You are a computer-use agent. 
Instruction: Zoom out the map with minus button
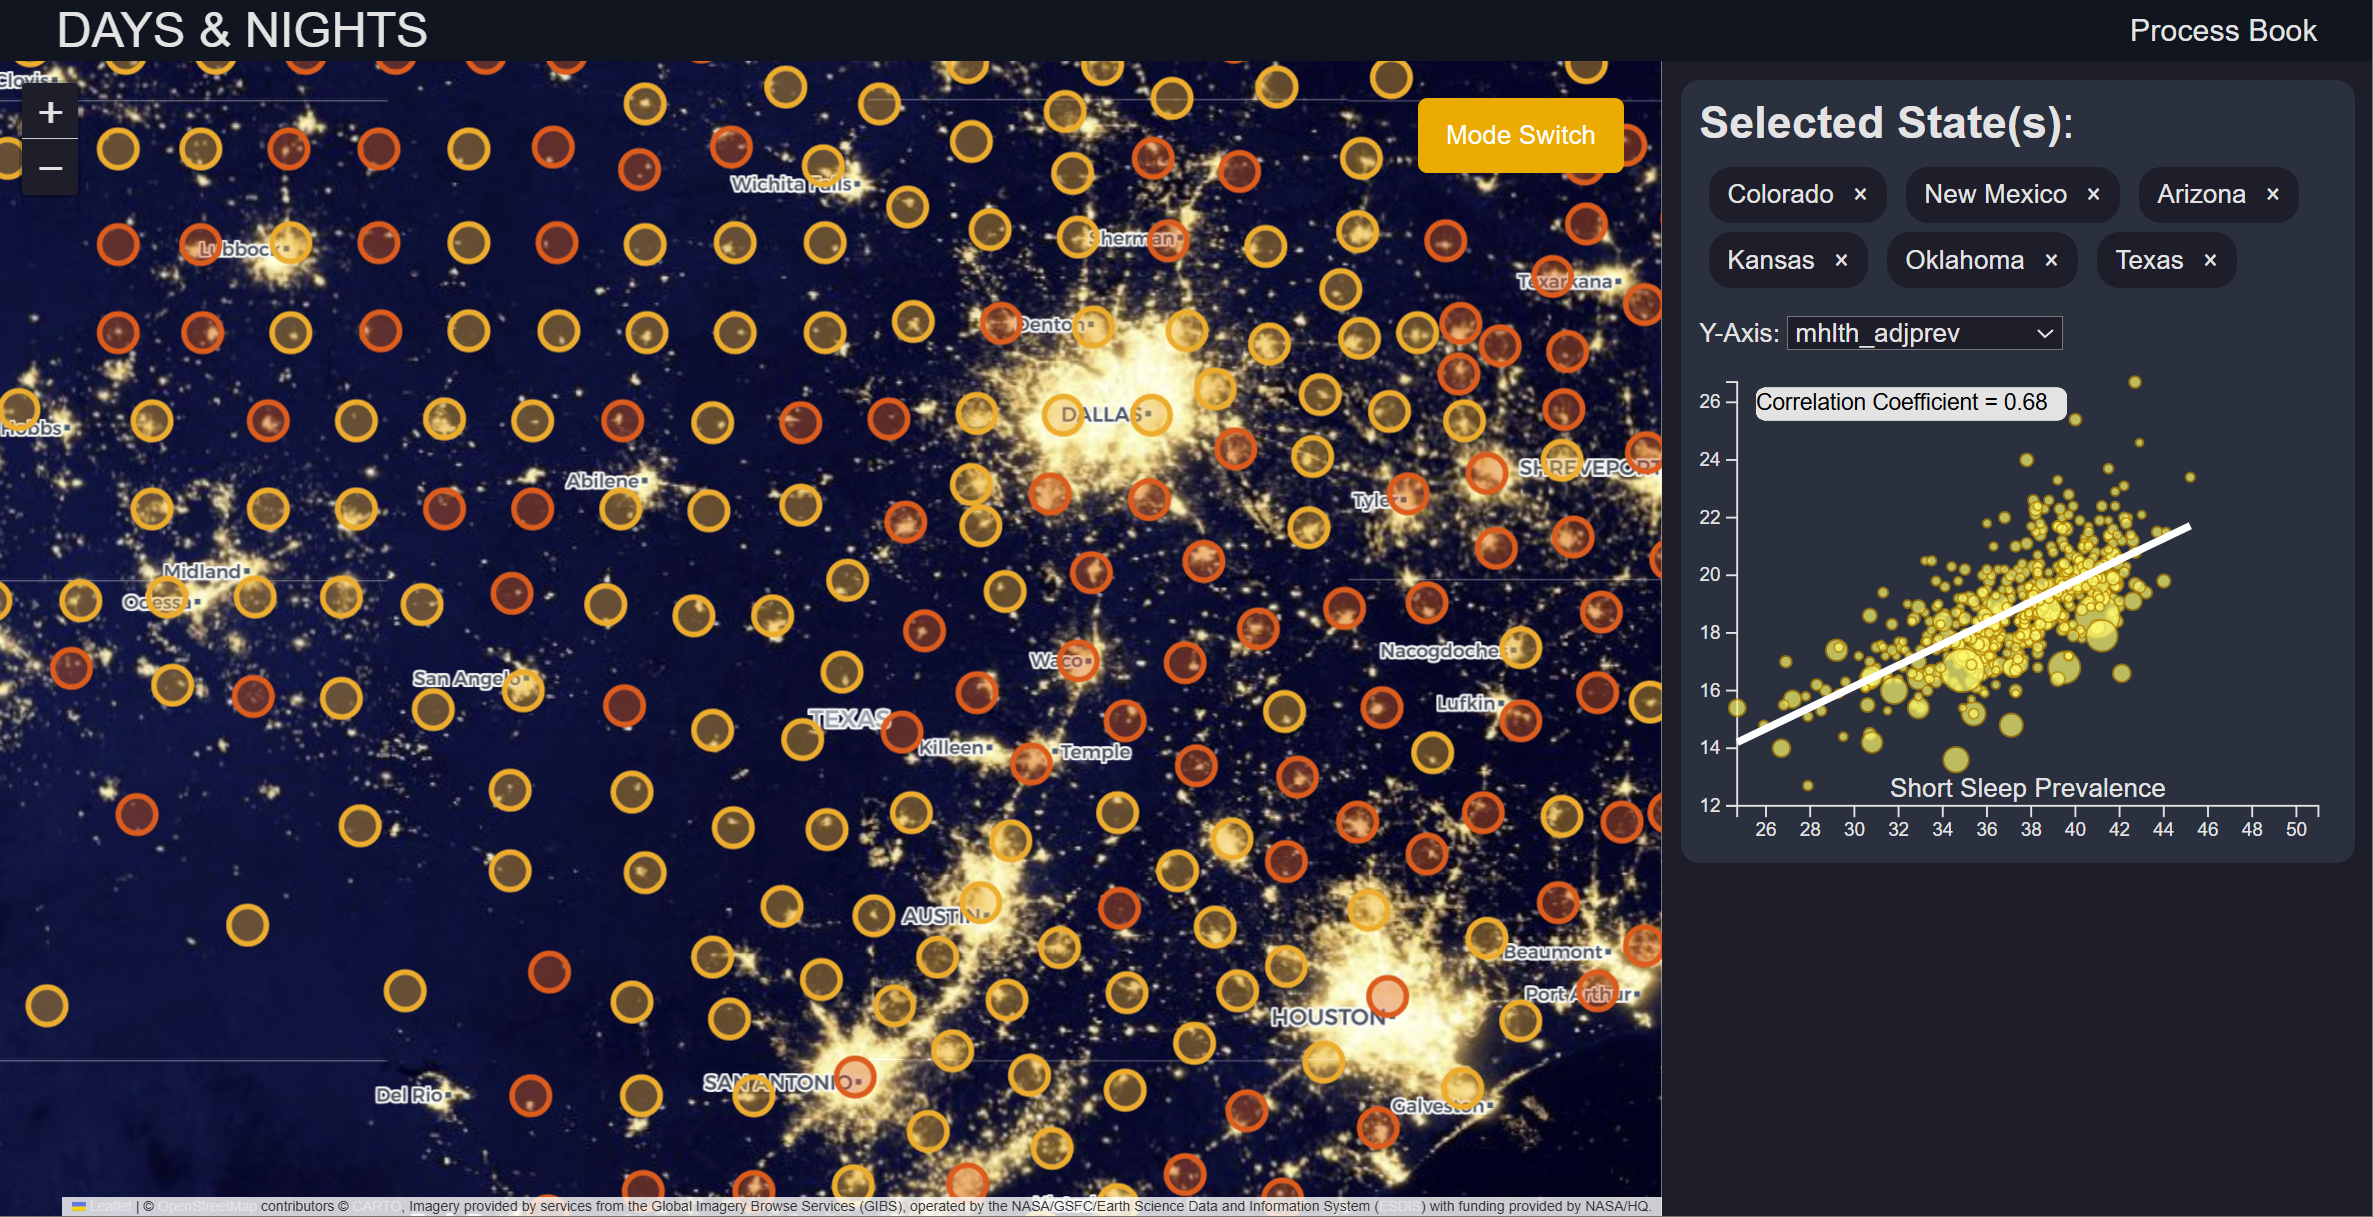pos(50,168)
